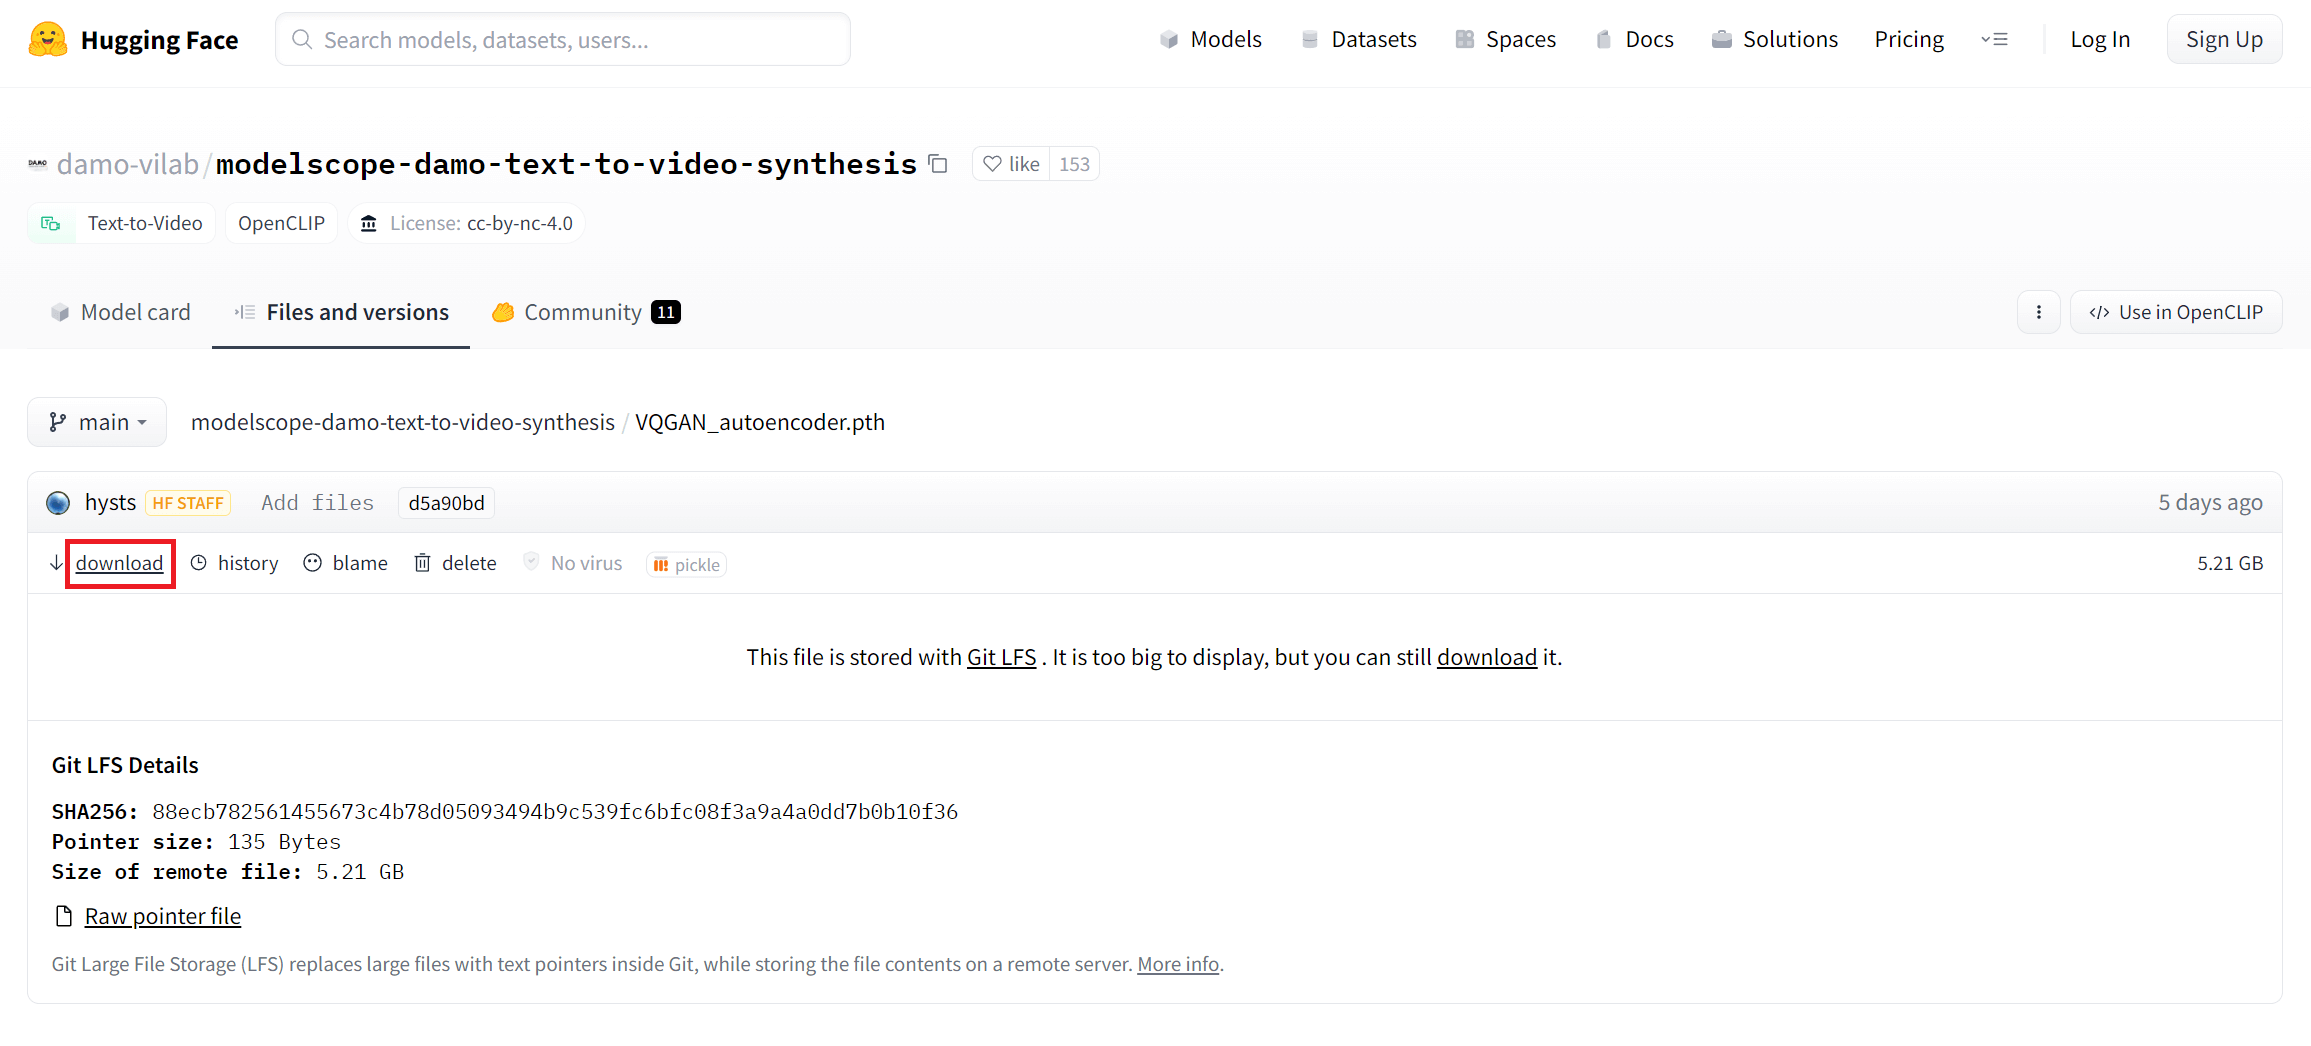Screen dimensions: 2311x1046
Task: Open the hysts user profile name
Action: pos(110,502)
